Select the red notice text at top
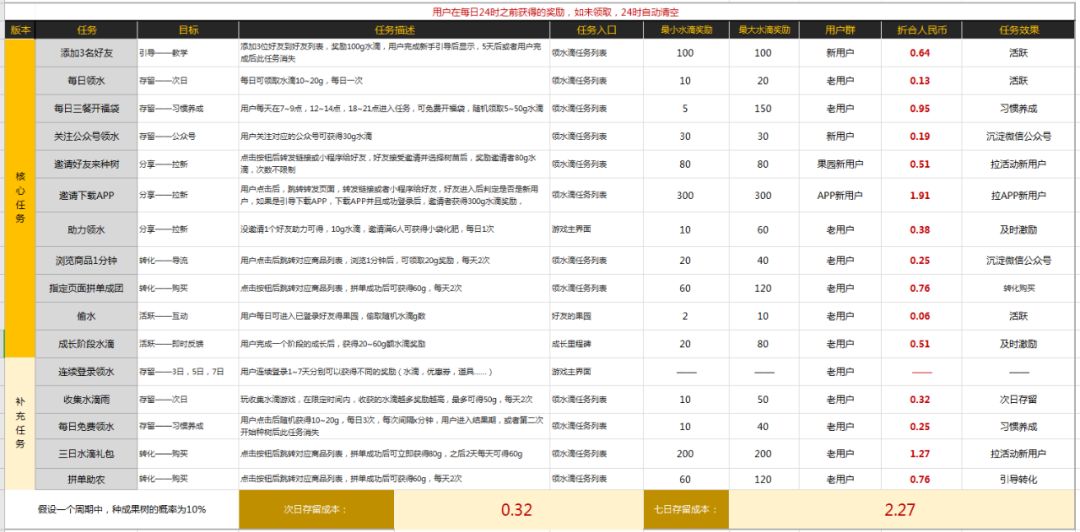1080x532 pixels. coord(557,12)
